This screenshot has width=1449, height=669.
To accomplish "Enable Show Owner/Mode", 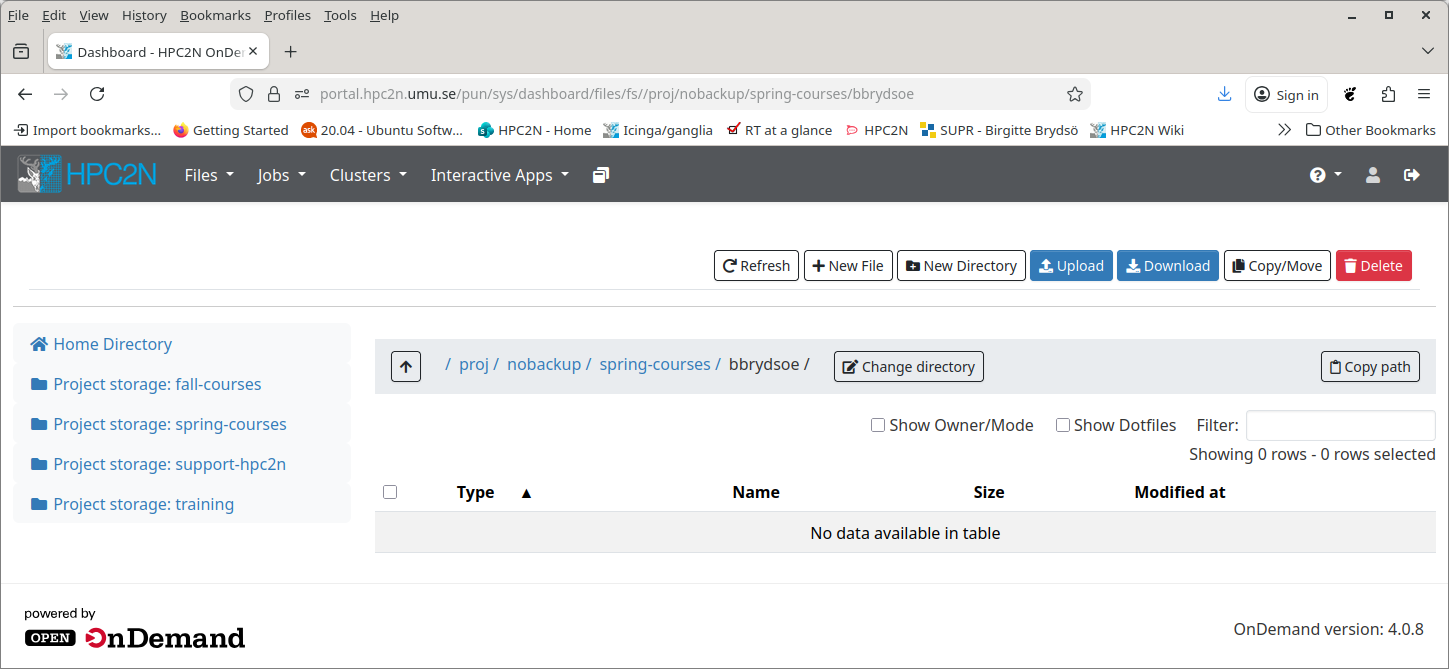I will pos(877,425).
